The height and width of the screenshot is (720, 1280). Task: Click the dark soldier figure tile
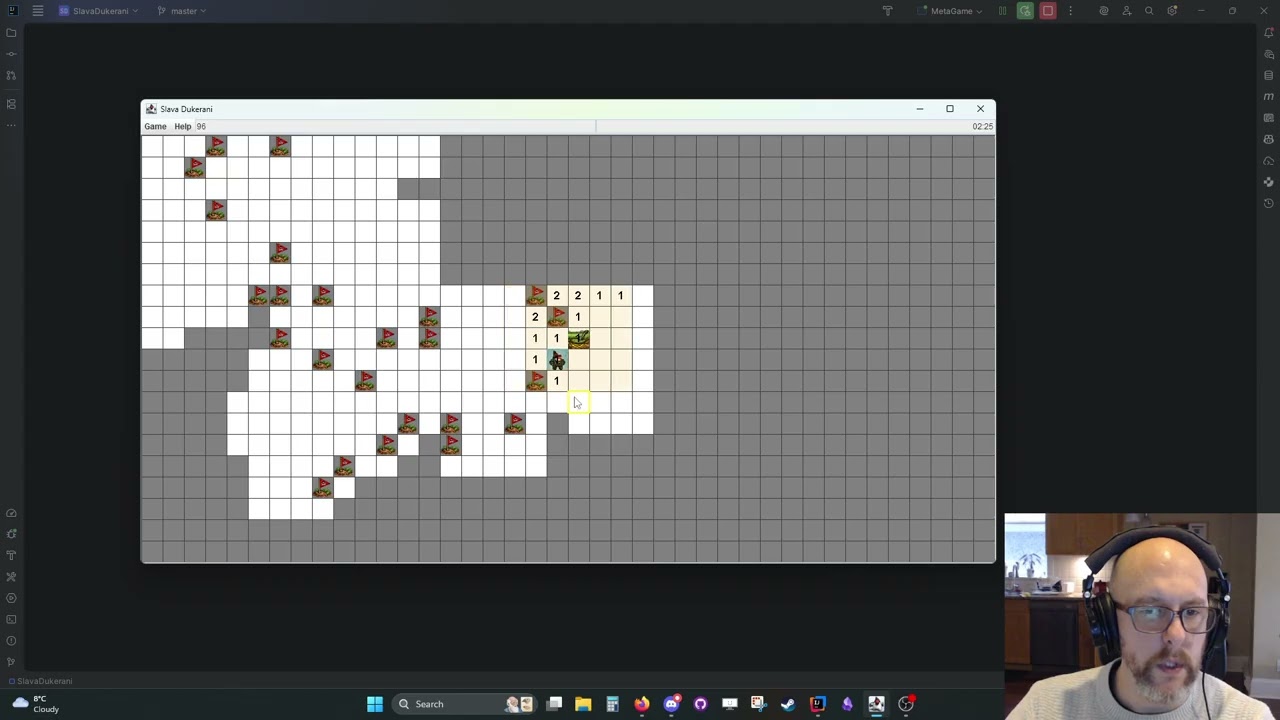point(557,360)
